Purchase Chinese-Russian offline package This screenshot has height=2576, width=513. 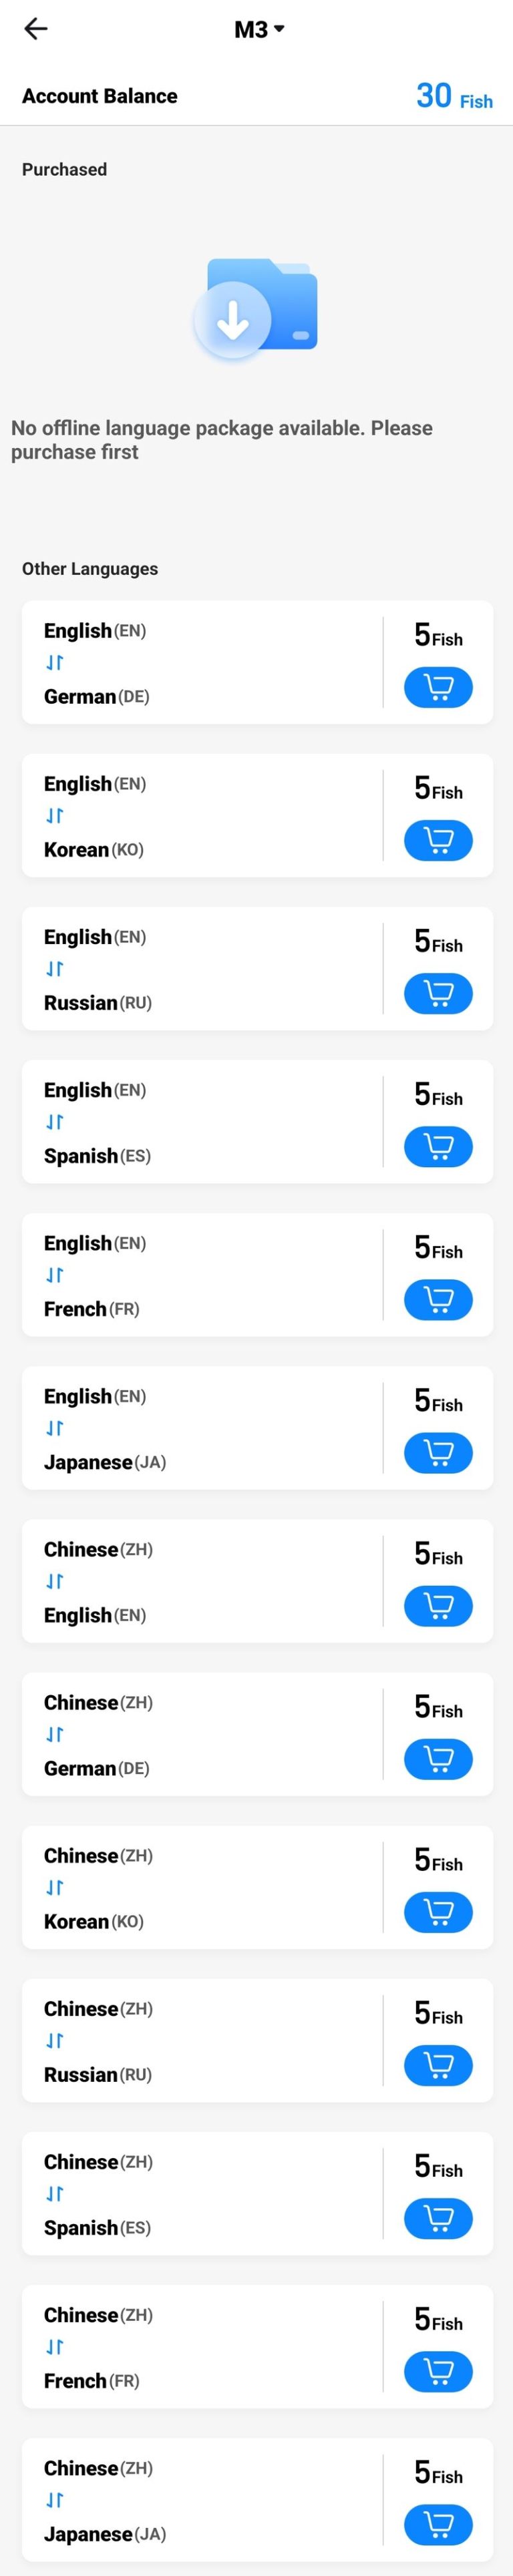pyautogui.click(x=438, y=2064)
